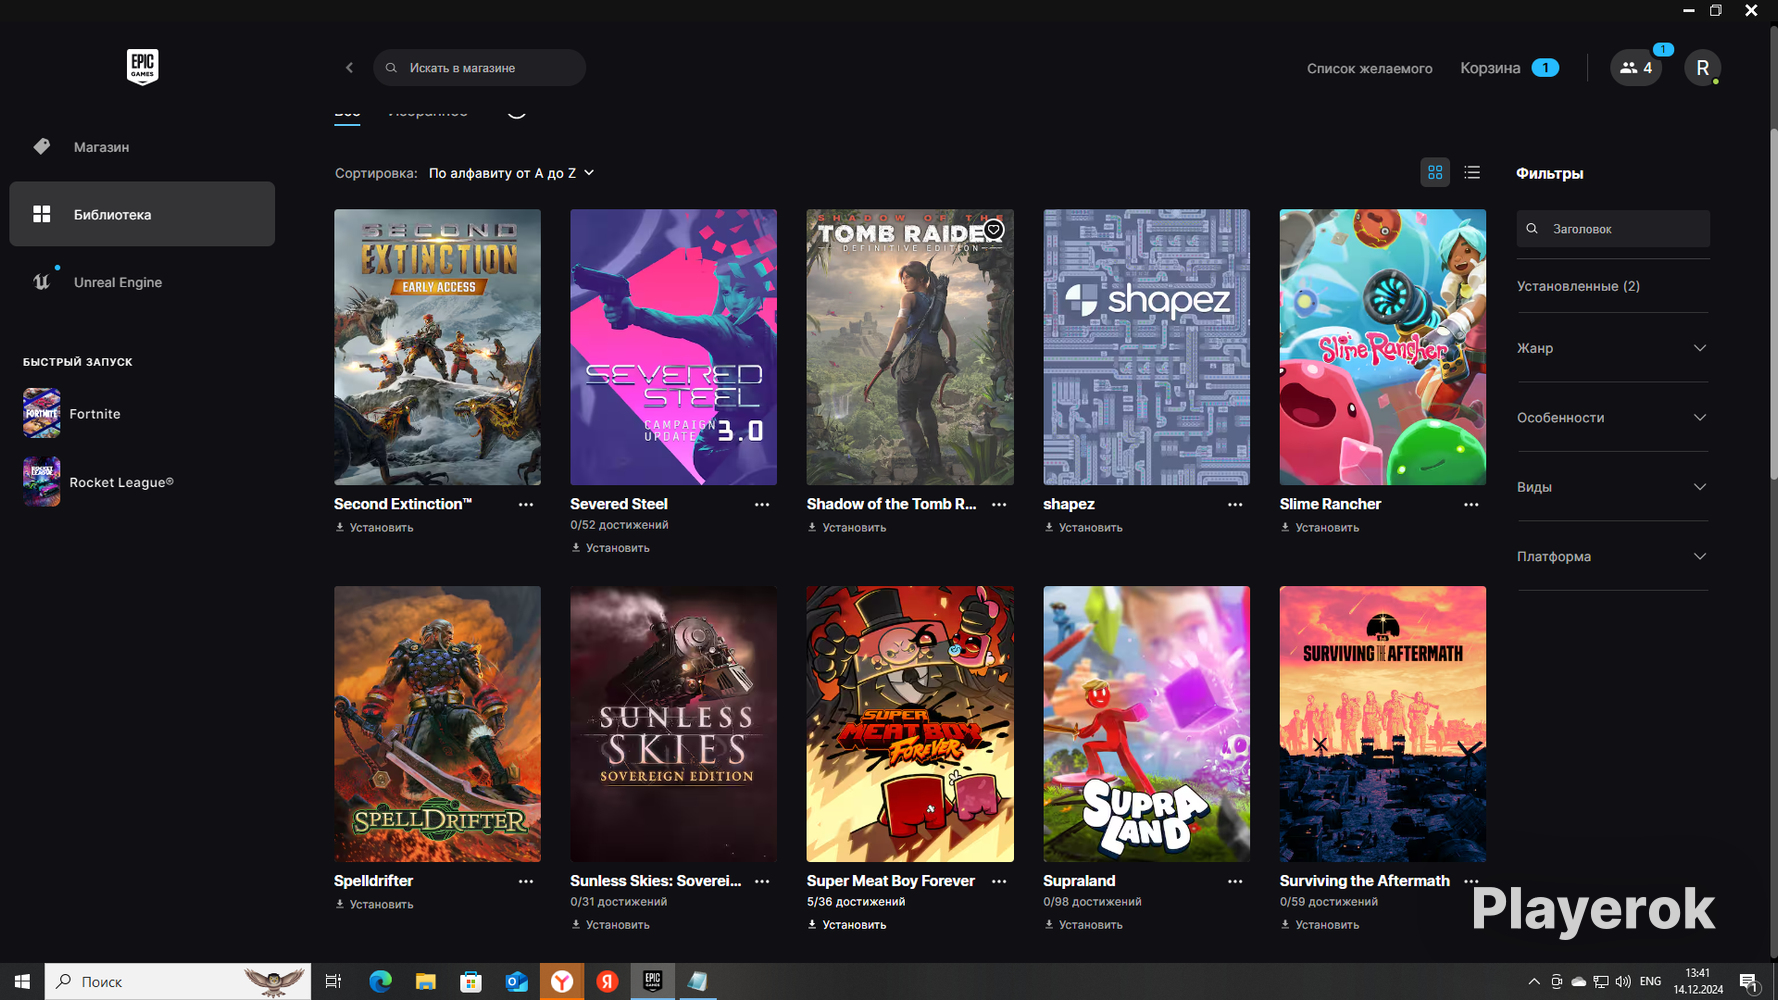Expand the Жанр filter
Image resolution: width=1778 pixels, height=1000 pixels.
point(1612,348)
